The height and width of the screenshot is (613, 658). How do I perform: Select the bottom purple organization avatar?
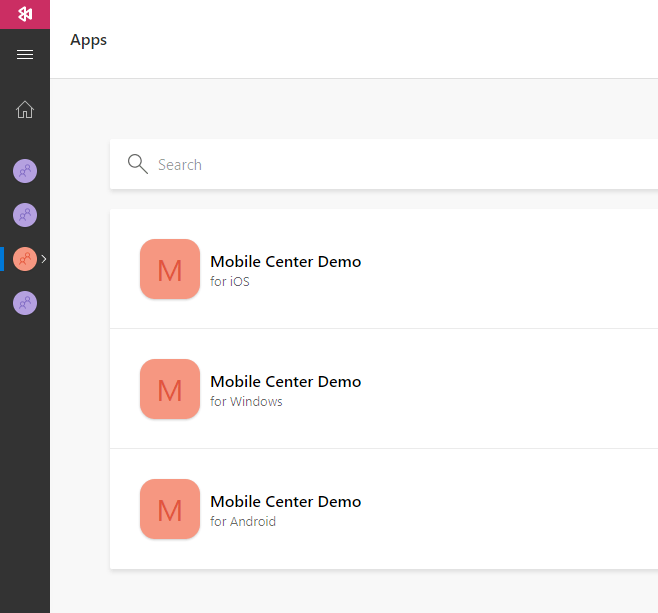click(x=25, y=303)
